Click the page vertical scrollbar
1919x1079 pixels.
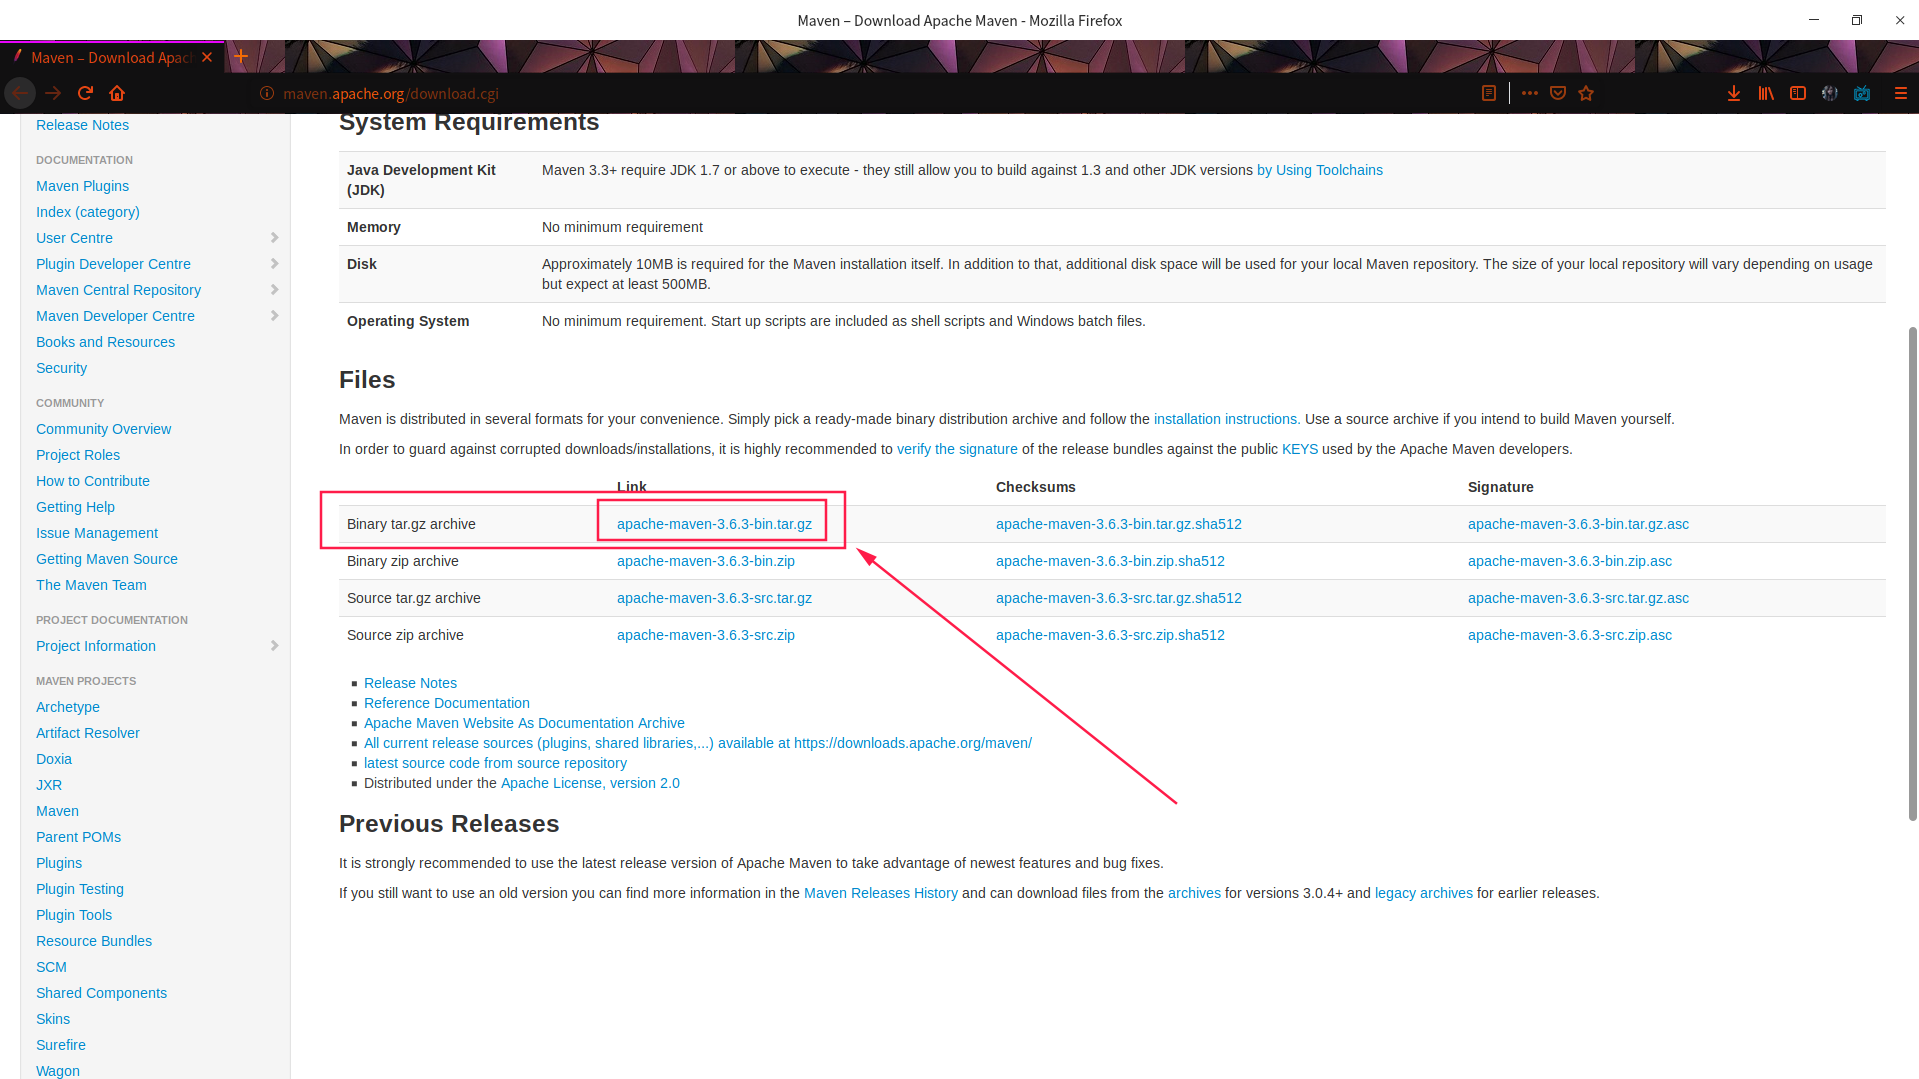1912,573
